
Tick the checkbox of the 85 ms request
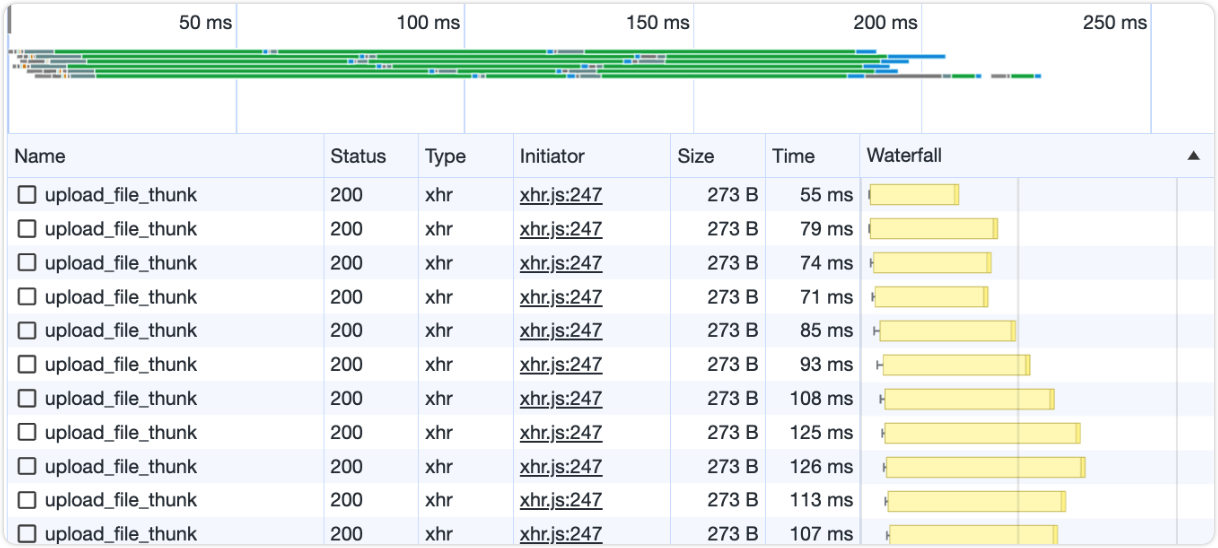[27, 330]
